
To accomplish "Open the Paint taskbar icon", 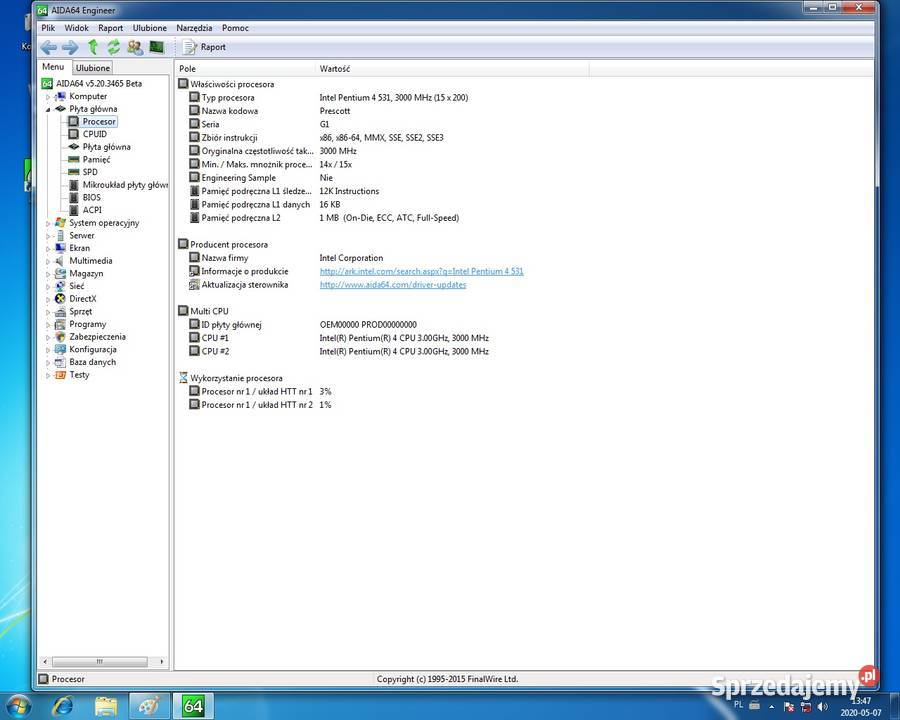I will point(149,706).
